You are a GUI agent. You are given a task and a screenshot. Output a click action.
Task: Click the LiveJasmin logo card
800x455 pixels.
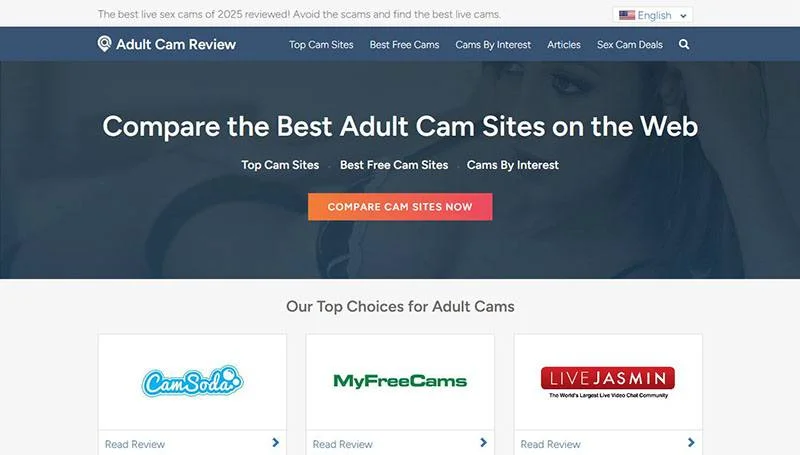tap(608, 382)
